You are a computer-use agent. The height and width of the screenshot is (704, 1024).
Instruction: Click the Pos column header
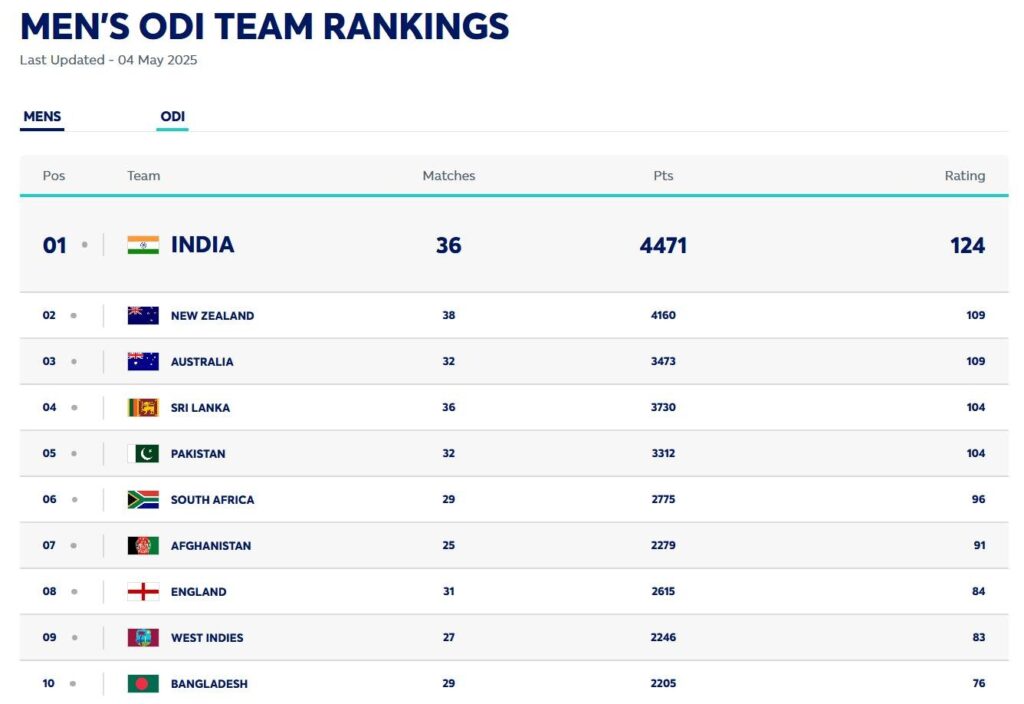pyautogui.click(x=54, y=176)
